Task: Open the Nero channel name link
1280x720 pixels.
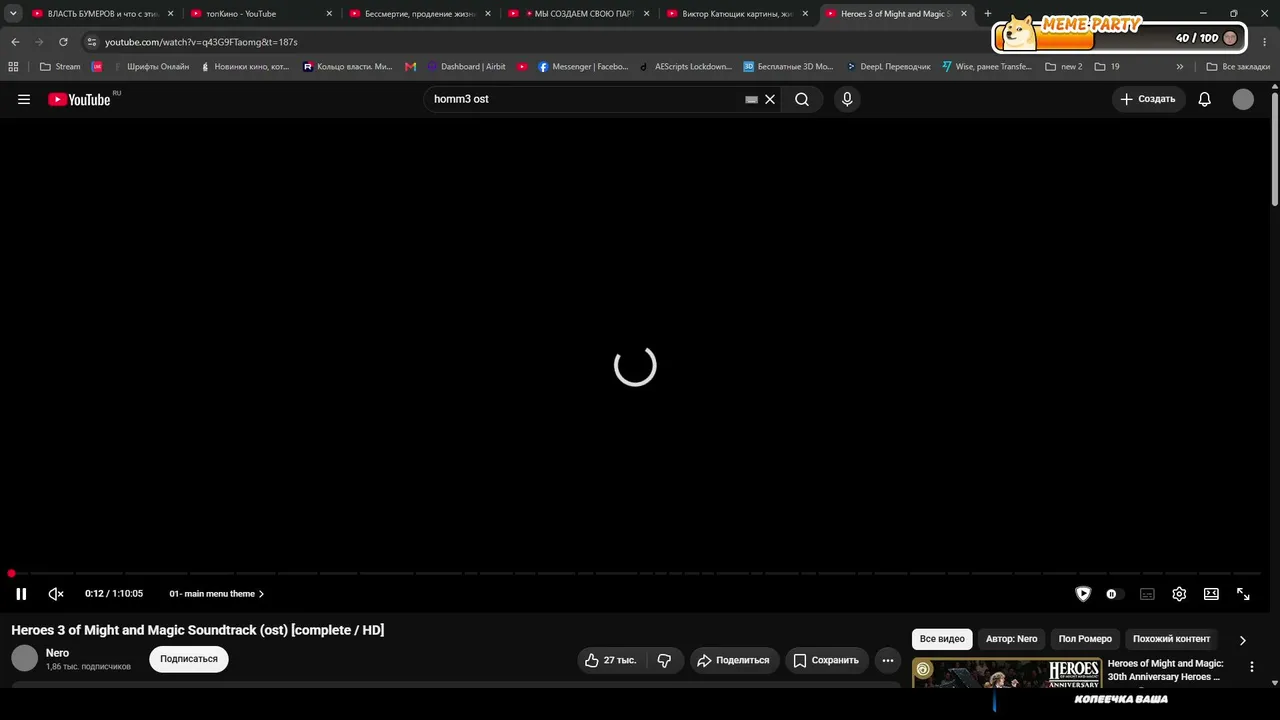Action: pyautogui.click(x=57, y=653)
